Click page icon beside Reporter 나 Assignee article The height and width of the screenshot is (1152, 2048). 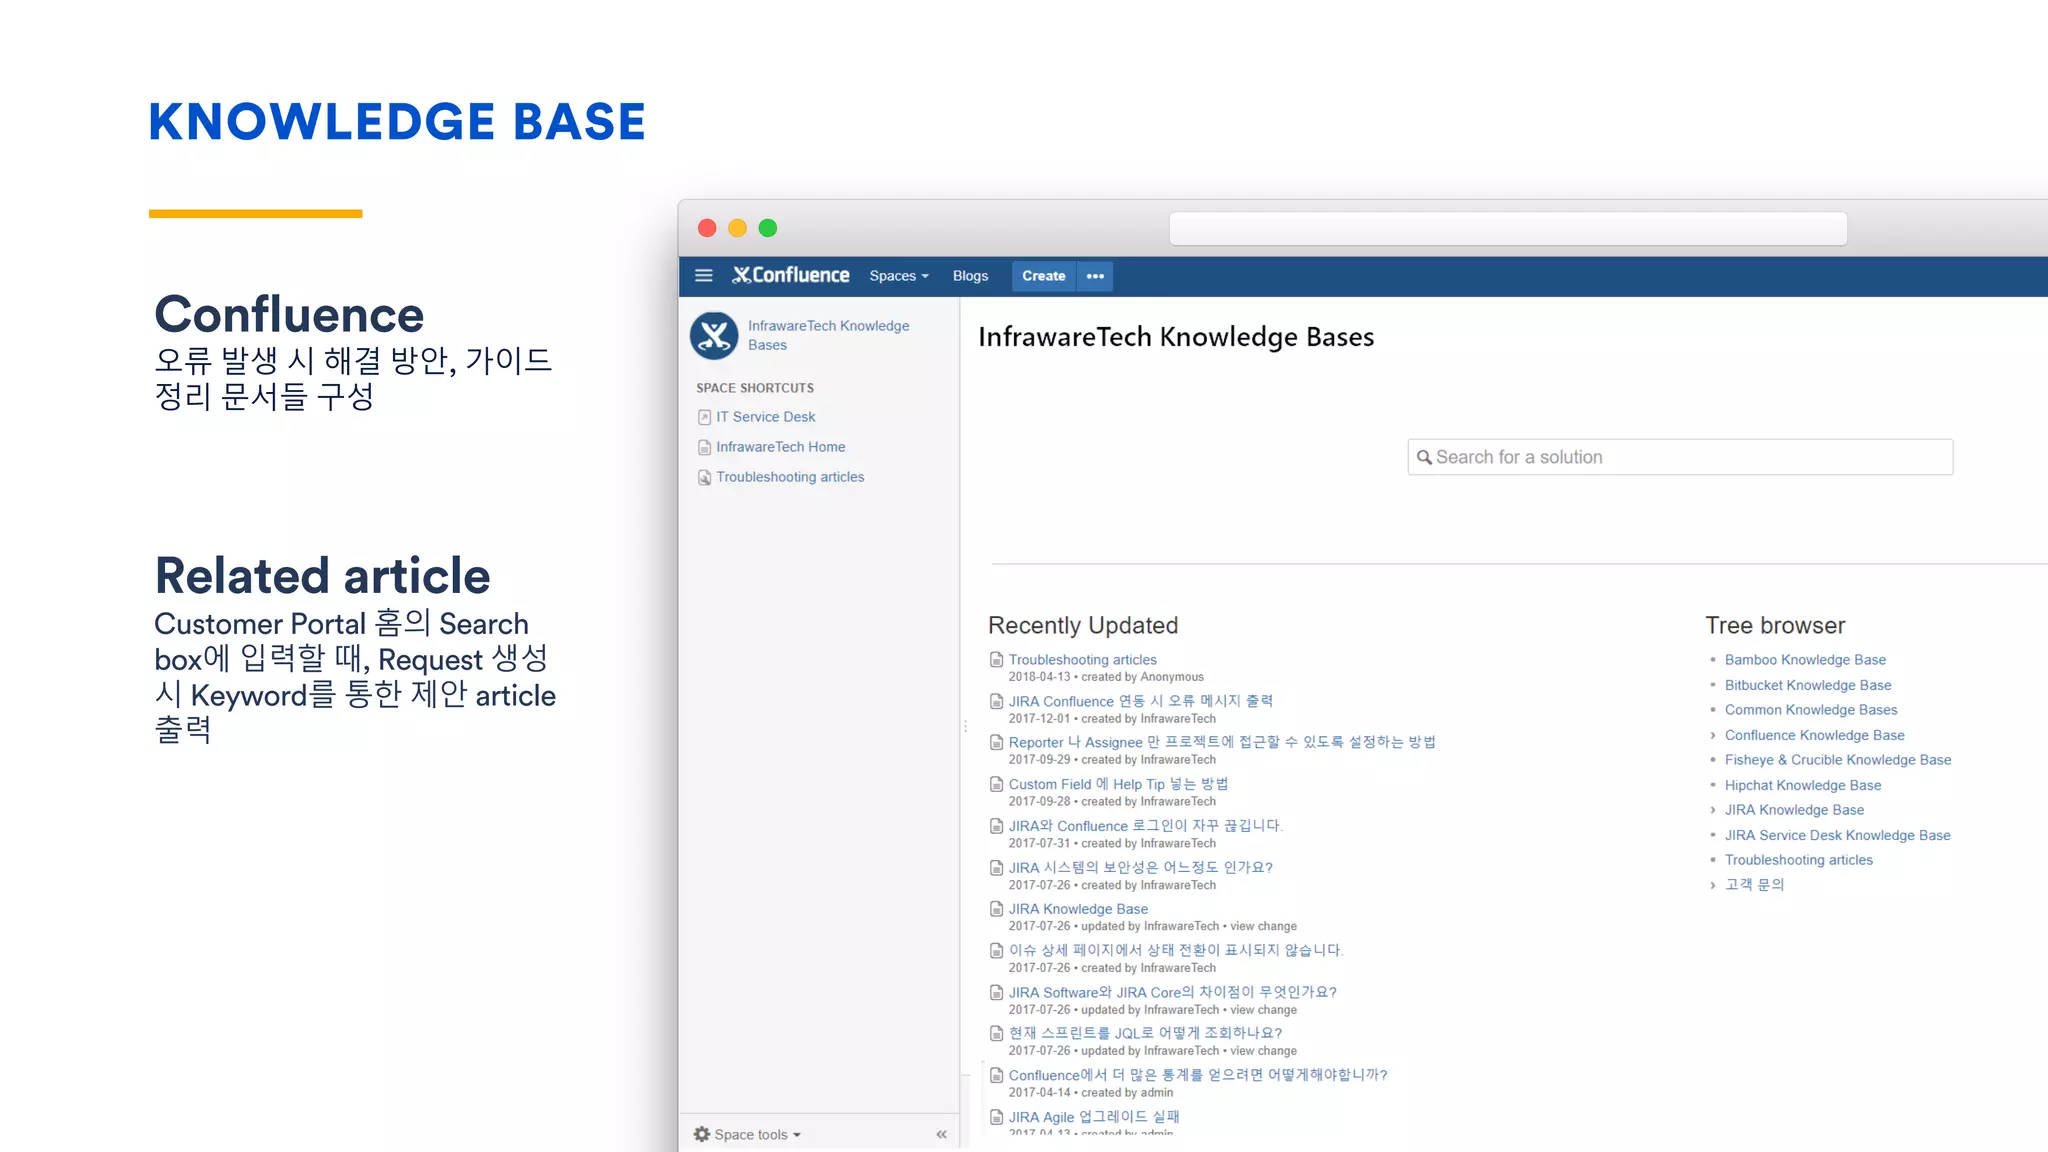click(x=996, y=742)
